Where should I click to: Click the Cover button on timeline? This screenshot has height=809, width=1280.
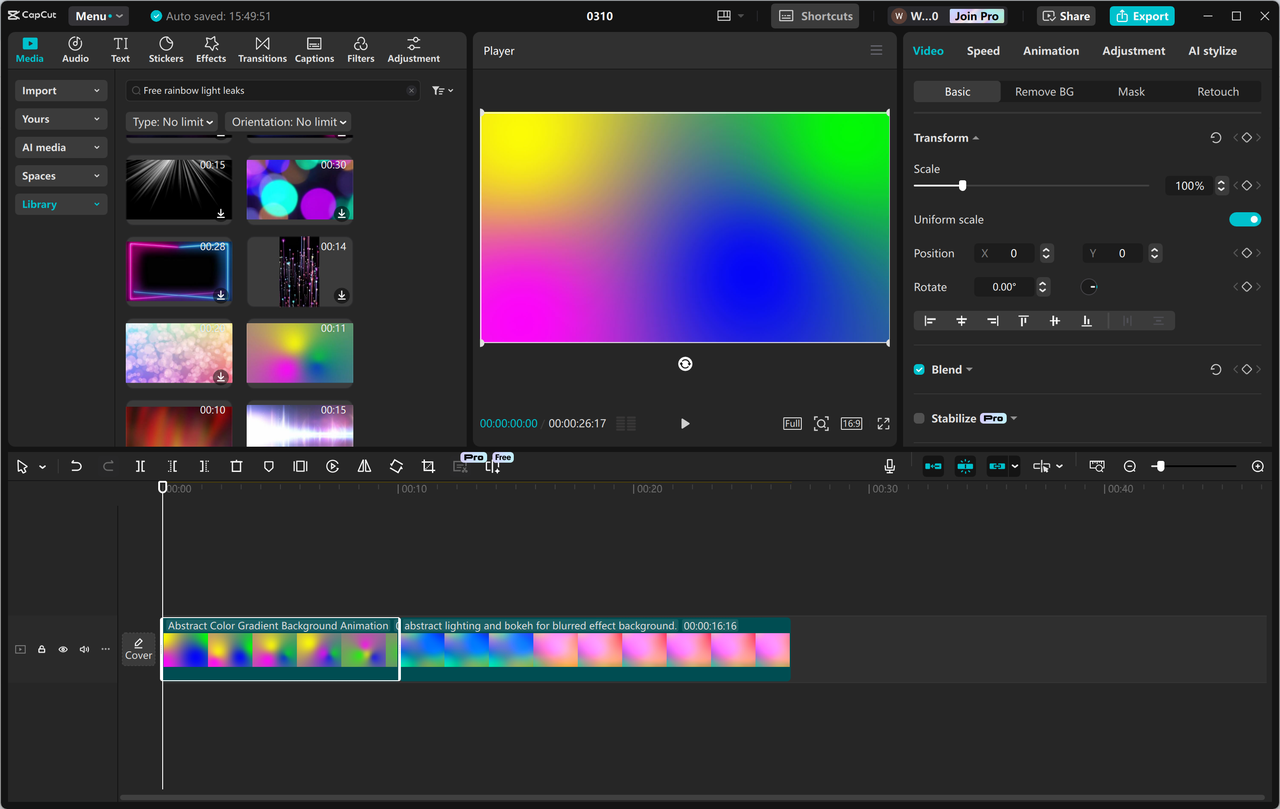click(138, 649)
